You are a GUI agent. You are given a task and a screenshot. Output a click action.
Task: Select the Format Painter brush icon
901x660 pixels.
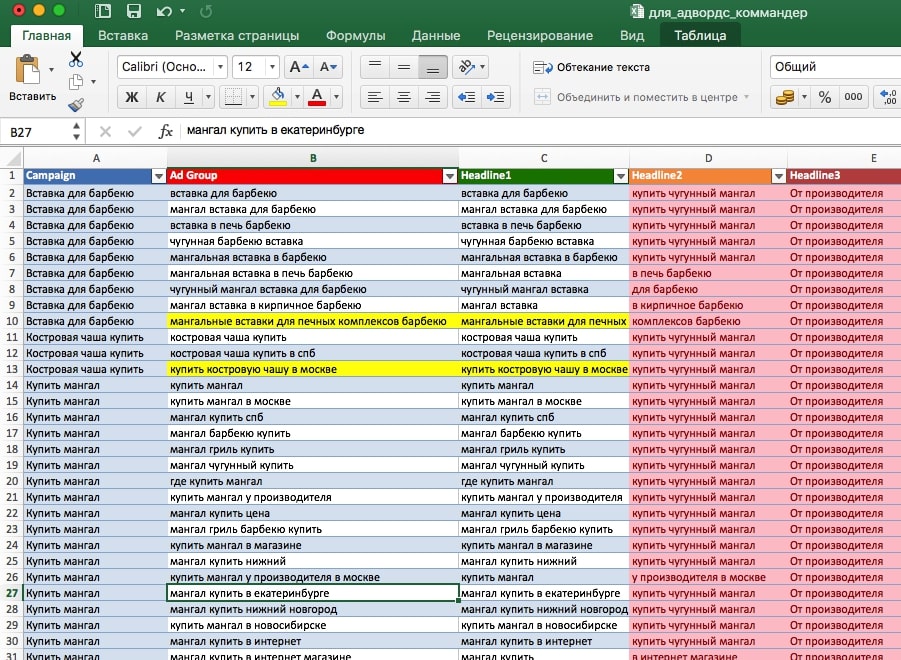pos(76,104)
